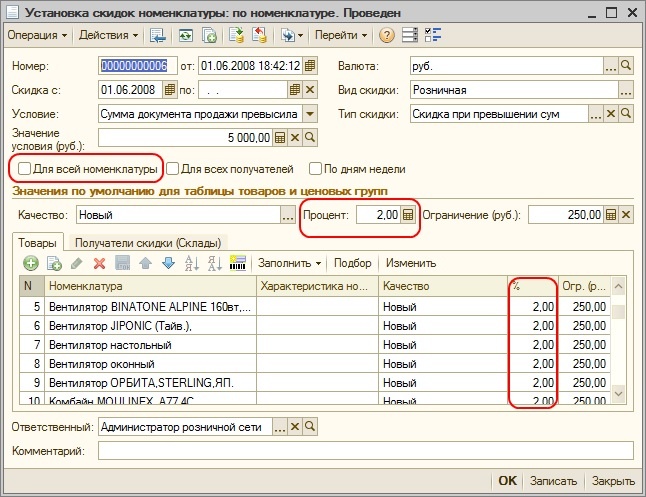Open calculator for 'Значение условия' field
646x497 pixels.
point(280,138)
